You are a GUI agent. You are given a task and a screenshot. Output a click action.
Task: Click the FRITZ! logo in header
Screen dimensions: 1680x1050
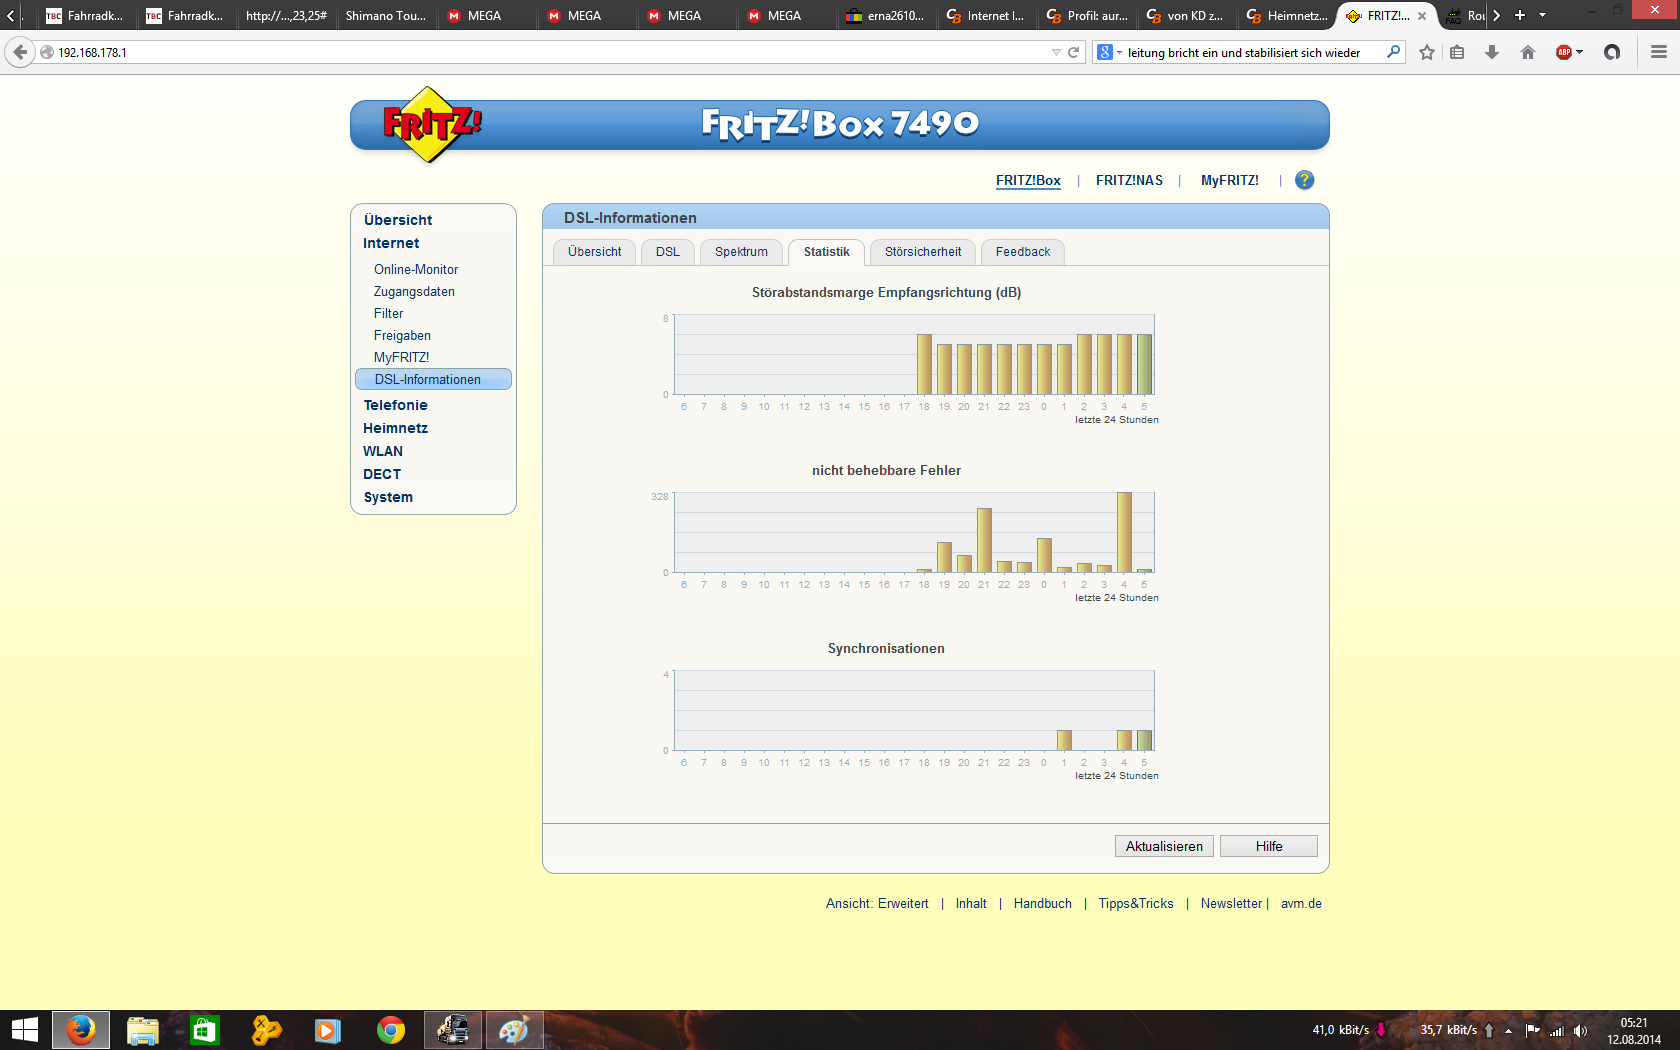click(432, 125)
